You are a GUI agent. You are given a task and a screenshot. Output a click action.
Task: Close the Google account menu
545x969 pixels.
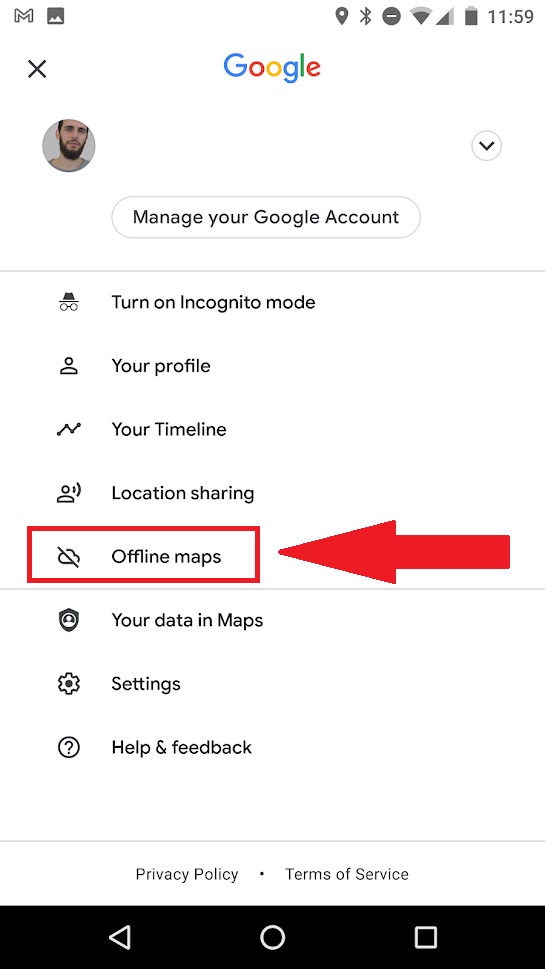[x=37, y=69]
